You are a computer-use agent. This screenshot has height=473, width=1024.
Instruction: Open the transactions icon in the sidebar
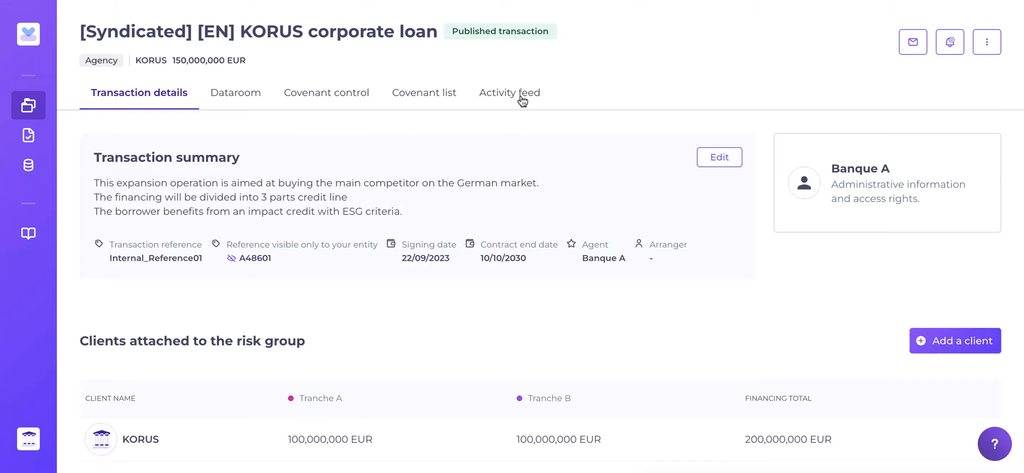coord(28,105)
